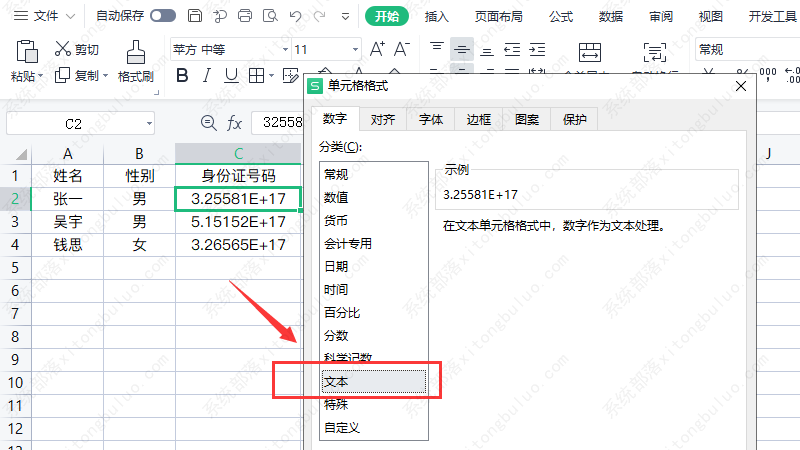
Task: Click the 剪切 cut tool
Action: coord(76,49)
